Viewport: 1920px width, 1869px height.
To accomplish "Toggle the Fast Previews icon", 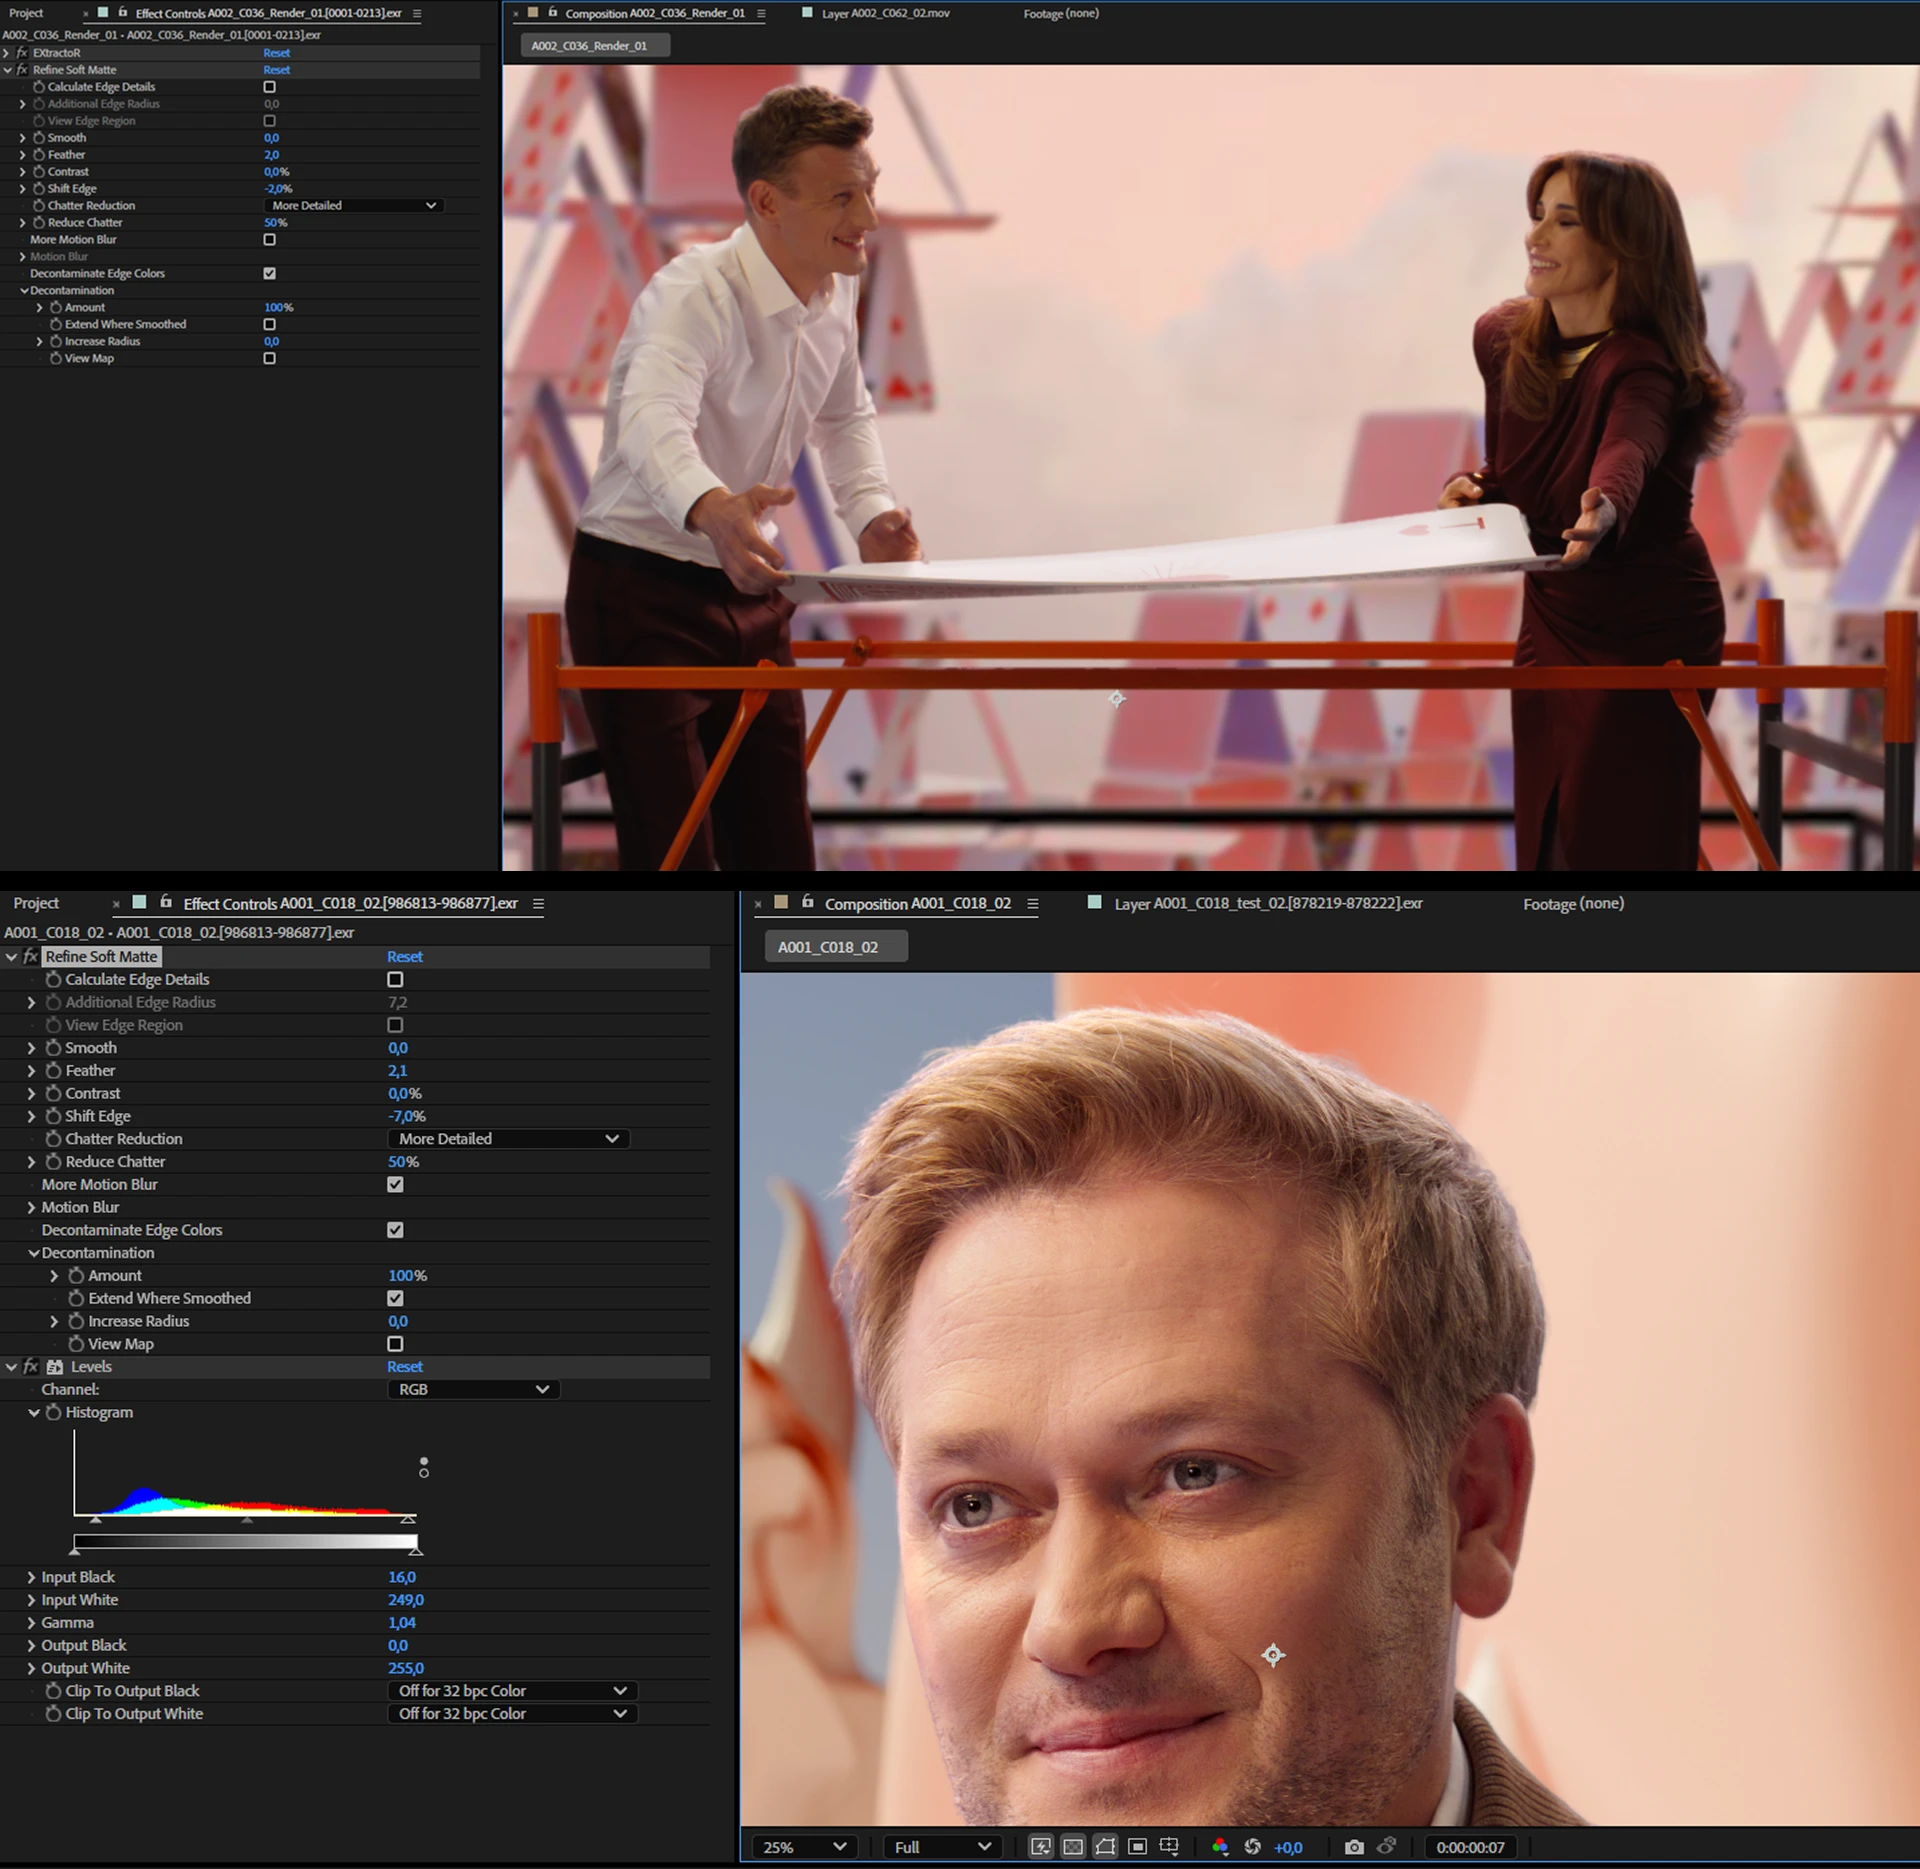I will 1041,1847.
